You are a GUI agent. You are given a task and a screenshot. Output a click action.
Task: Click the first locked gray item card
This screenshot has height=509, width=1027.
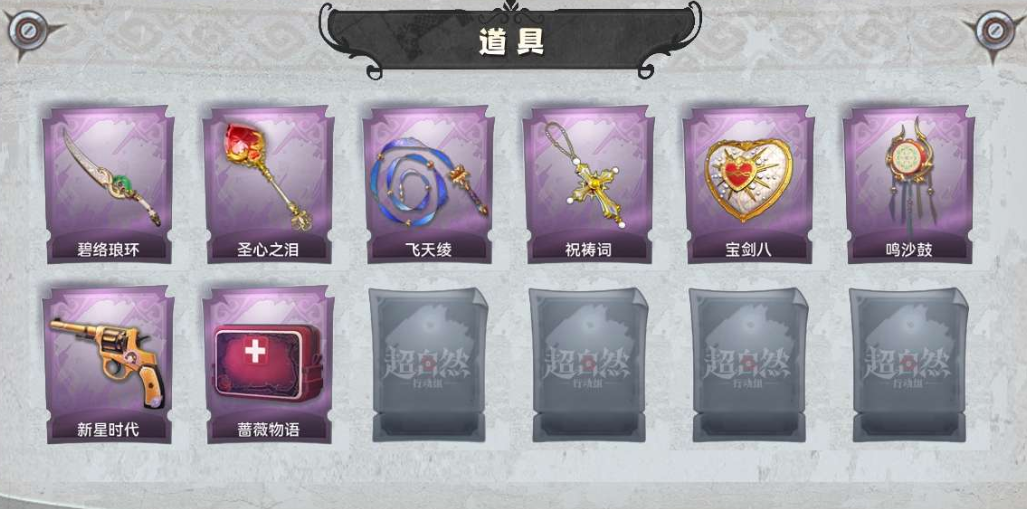coord(429,364)
